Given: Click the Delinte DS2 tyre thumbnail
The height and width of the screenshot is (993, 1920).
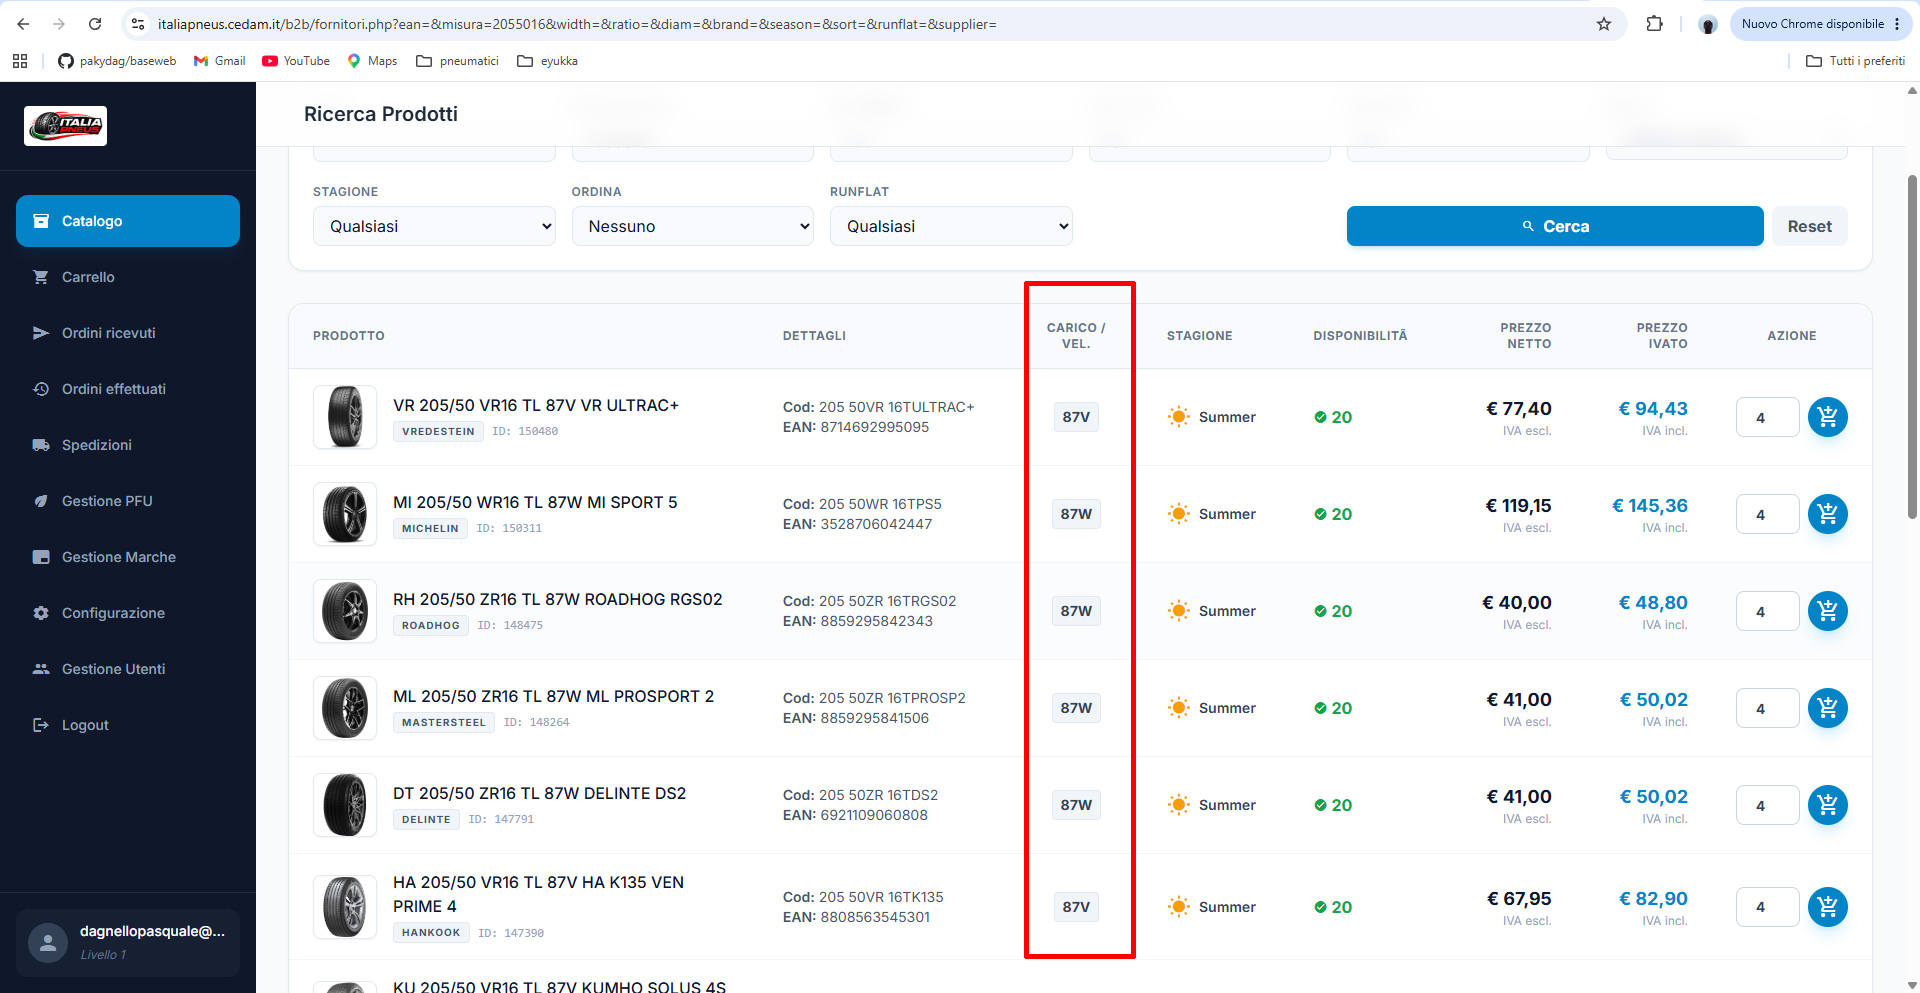Looking at the screenshot, I should point(345,805).
